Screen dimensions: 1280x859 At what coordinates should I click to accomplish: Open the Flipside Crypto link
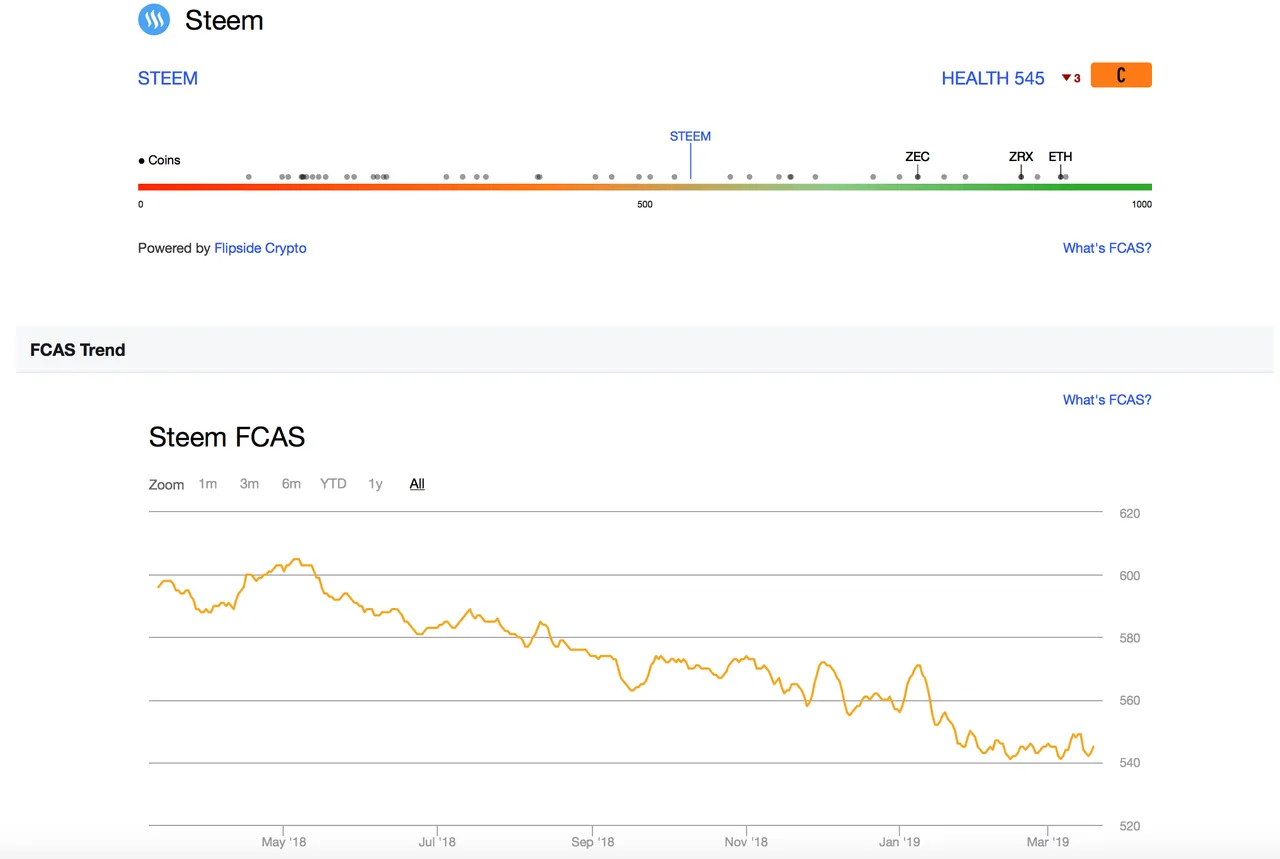(x=260, y=248)
